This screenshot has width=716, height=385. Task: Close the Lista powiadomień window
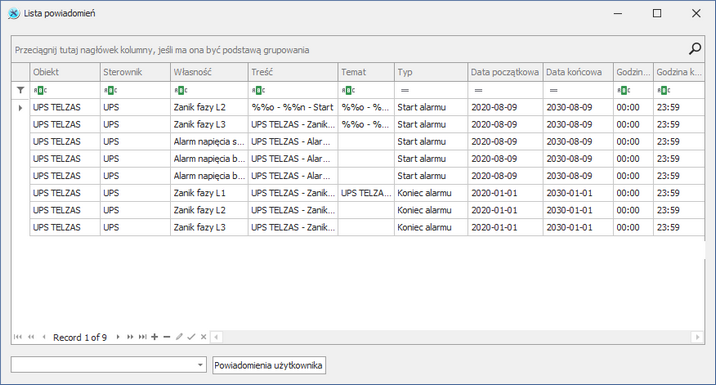pos(696,13)
